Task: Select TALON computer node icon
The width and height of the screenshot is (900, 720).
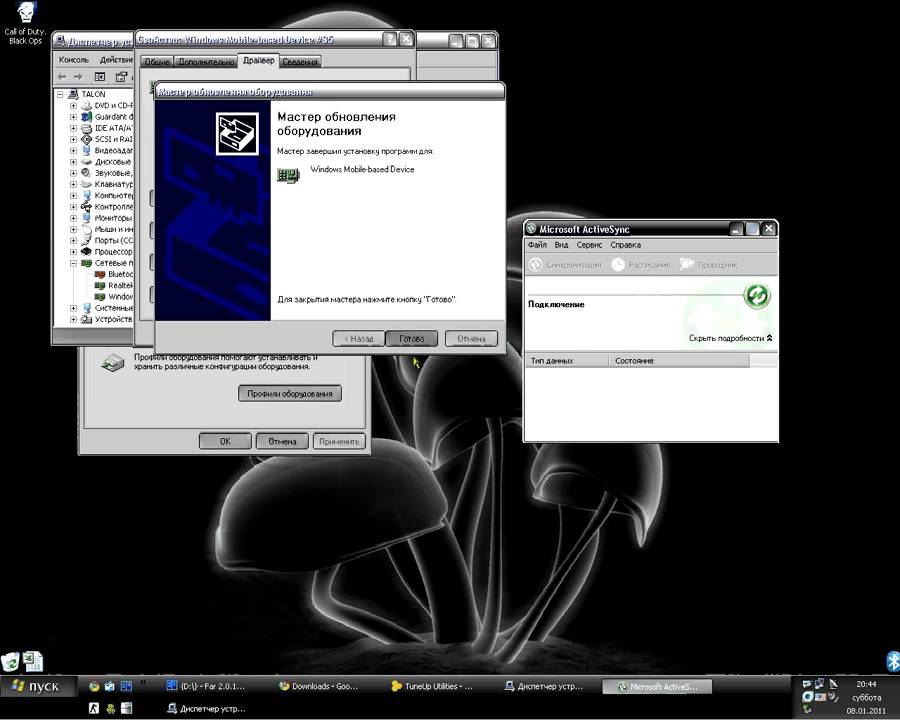Action: coord(73,94)
